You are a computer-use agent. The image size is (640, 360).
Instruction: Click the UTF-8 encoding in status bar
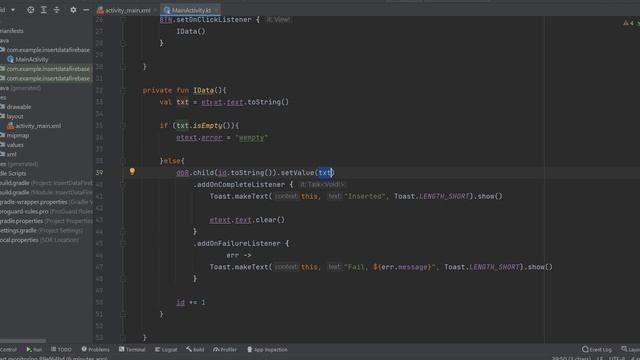tap(616, 358)
